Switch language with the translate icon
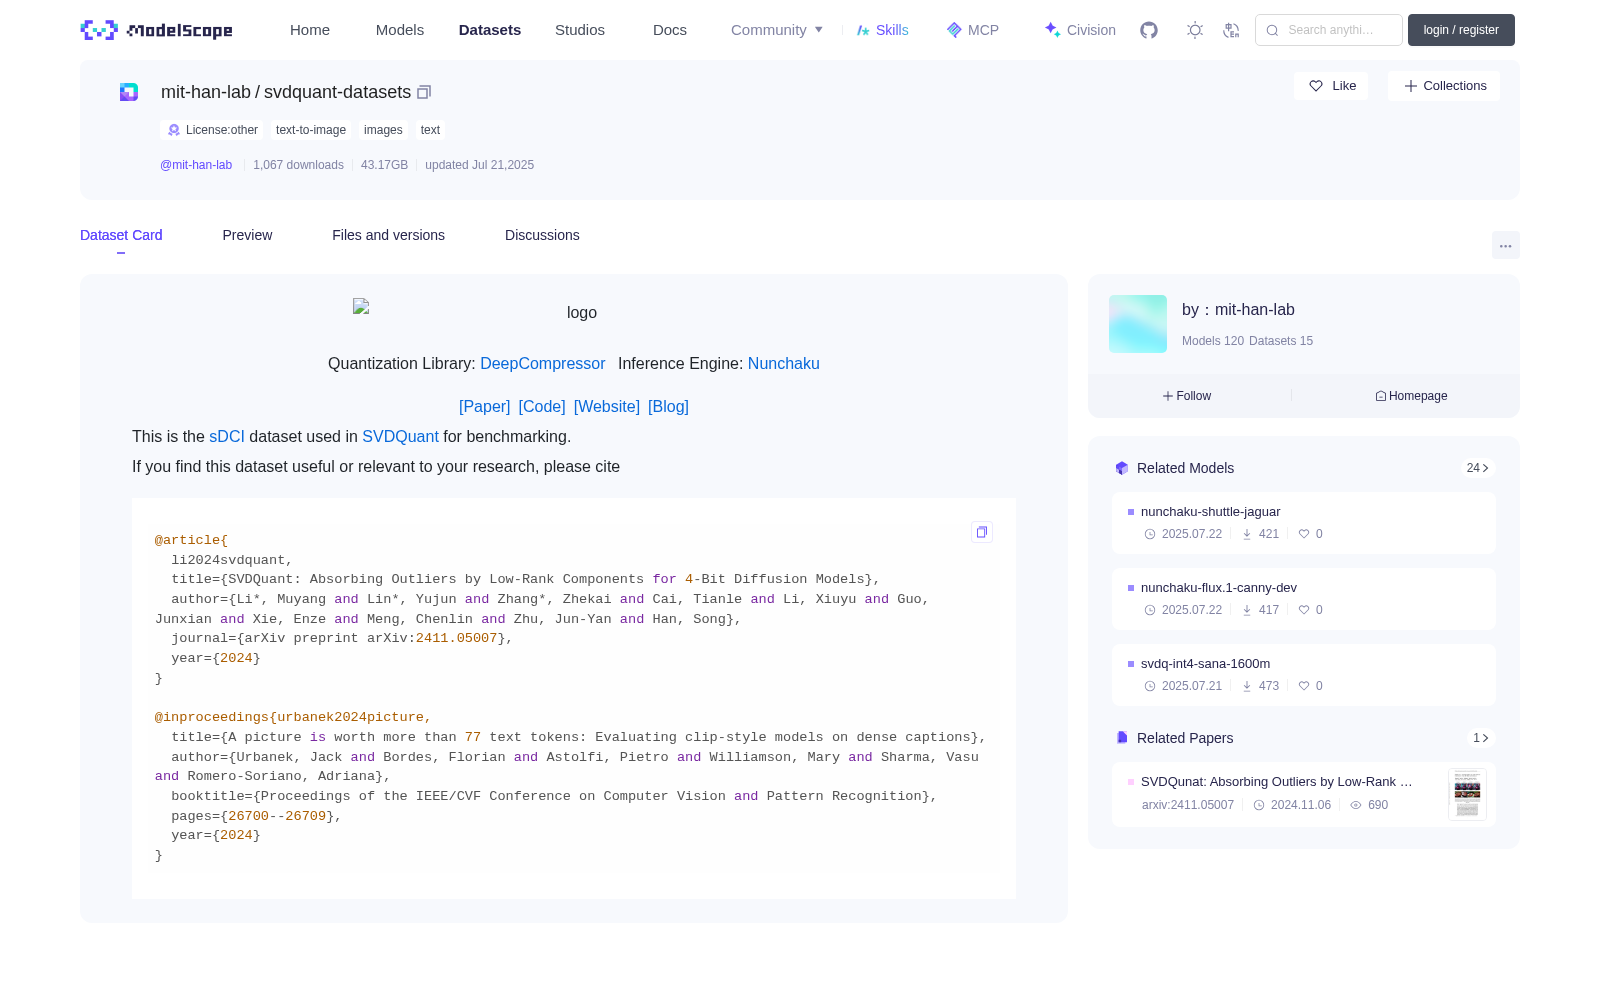The width and height of the screenshot is (1600, 1000). [x=1232, y=30]
